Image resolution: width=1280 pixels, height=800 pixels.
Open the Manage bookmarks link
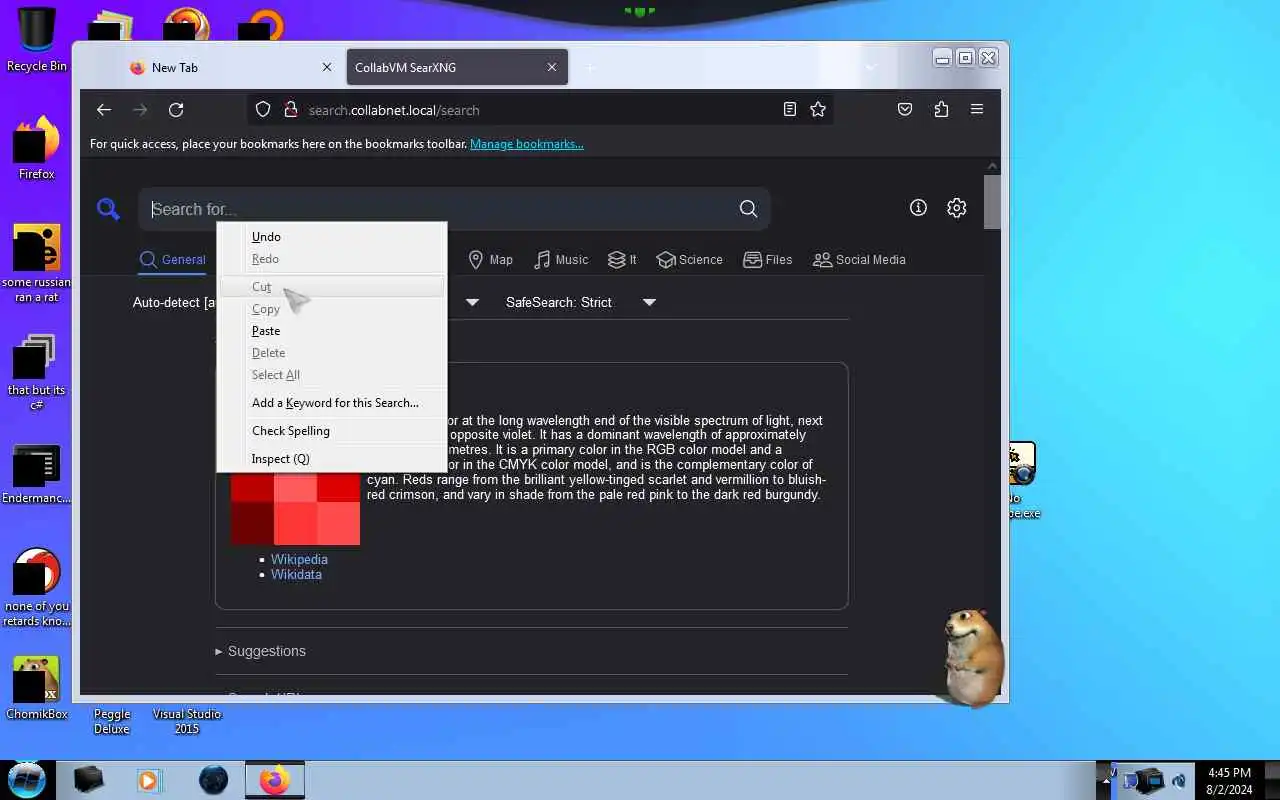click(x=527, y=144)
